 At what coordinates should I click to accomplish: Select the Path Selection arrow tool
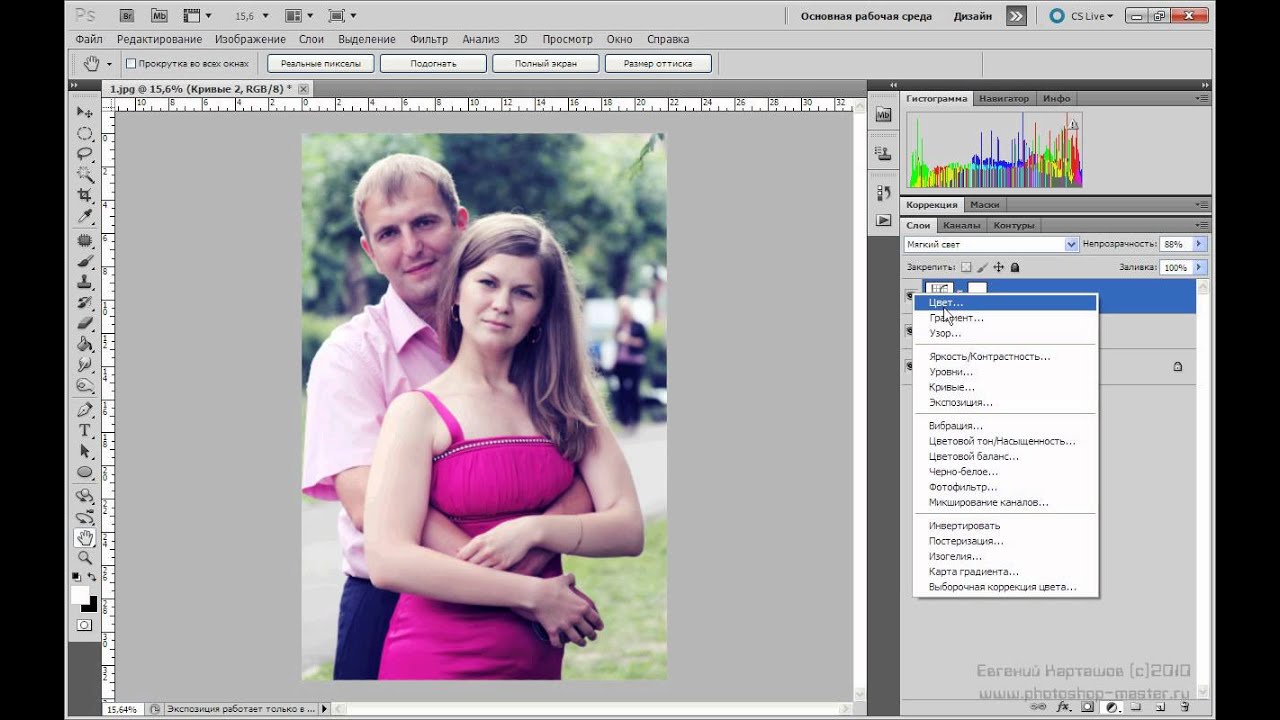pyautogui.click(x=85, y=452)
